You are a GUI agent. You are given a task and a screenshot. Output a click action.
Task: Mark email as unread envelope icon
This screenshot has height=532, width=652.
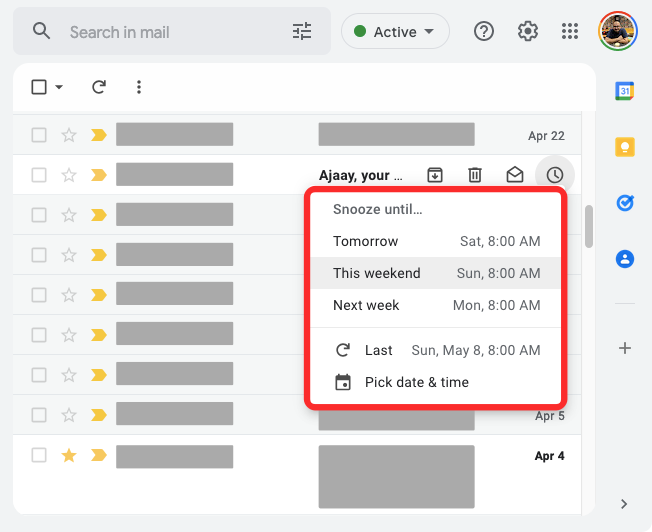click(514, 175)
